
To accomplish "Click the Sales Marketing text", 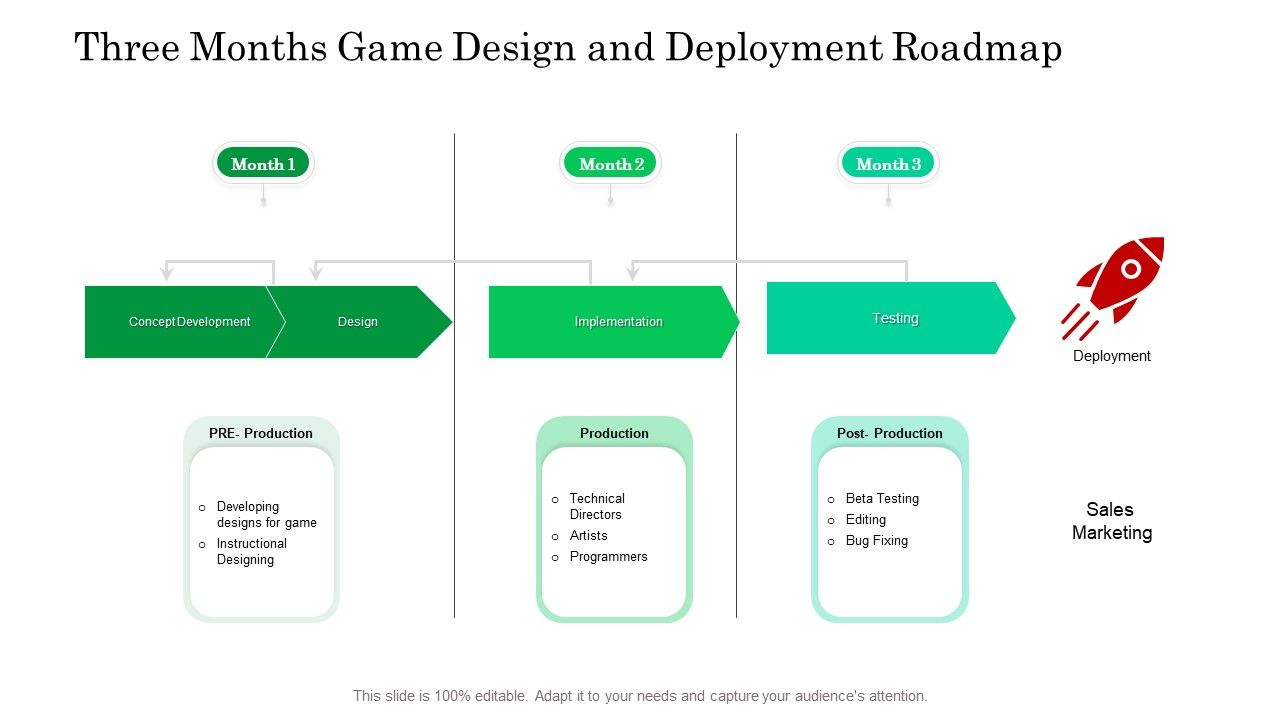I will (1111, 521).
